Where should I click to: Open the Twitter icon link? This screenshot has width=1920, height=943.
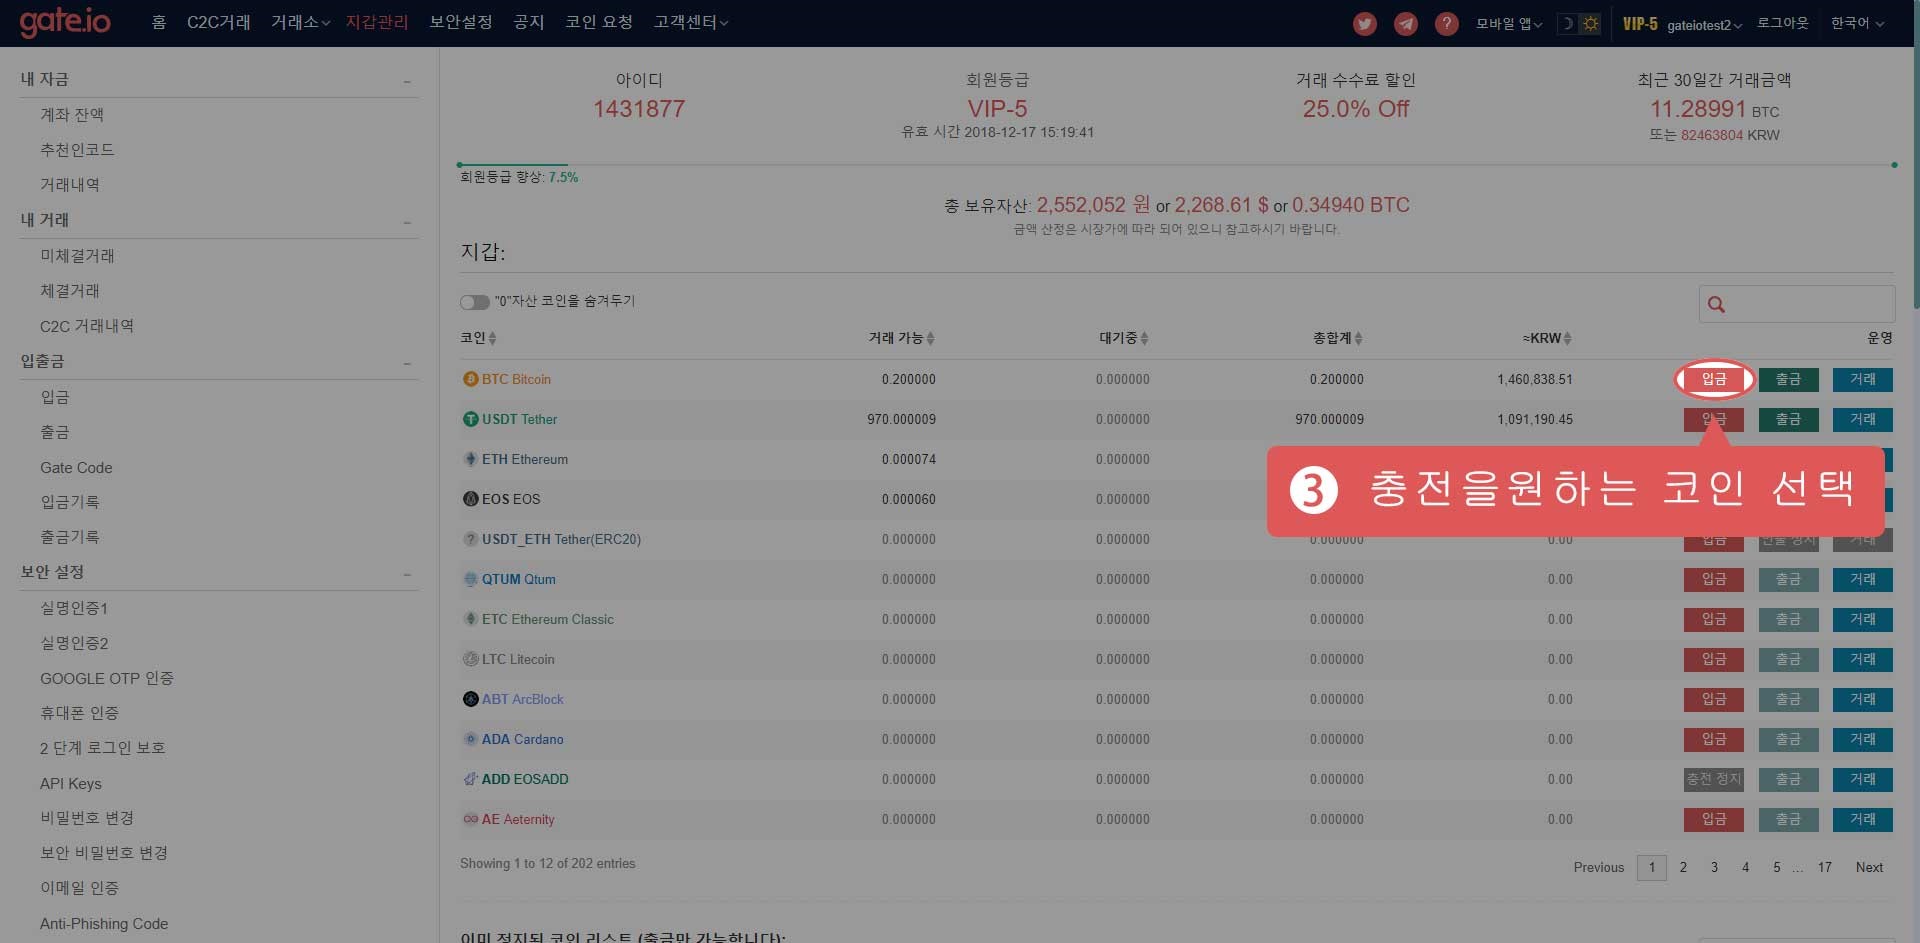click(x=1365, y=24)
